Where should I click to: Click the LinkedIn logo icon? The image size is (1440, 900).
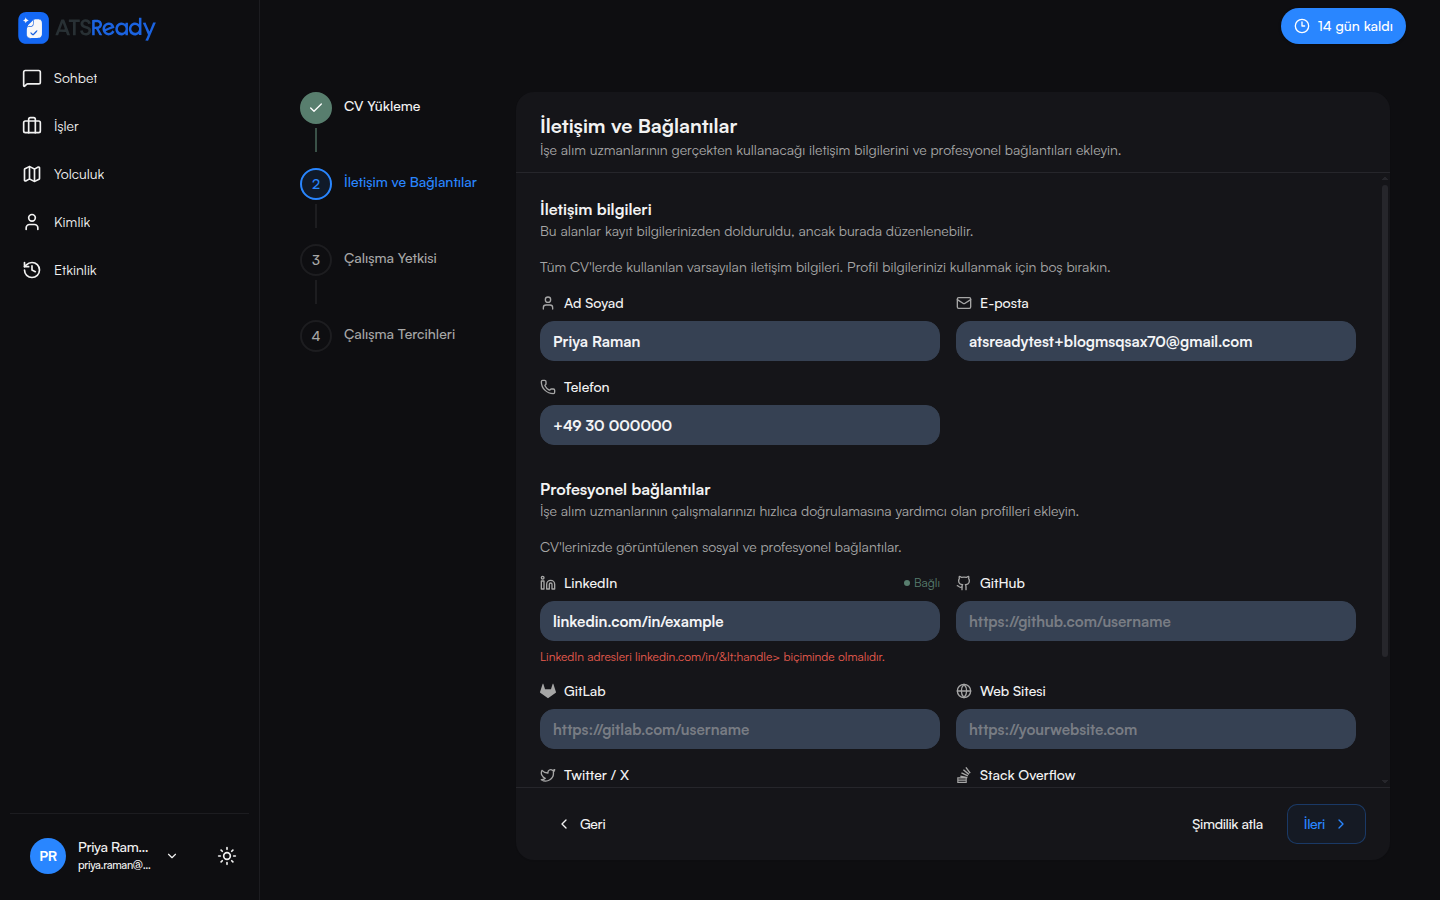tap(548, 583)
